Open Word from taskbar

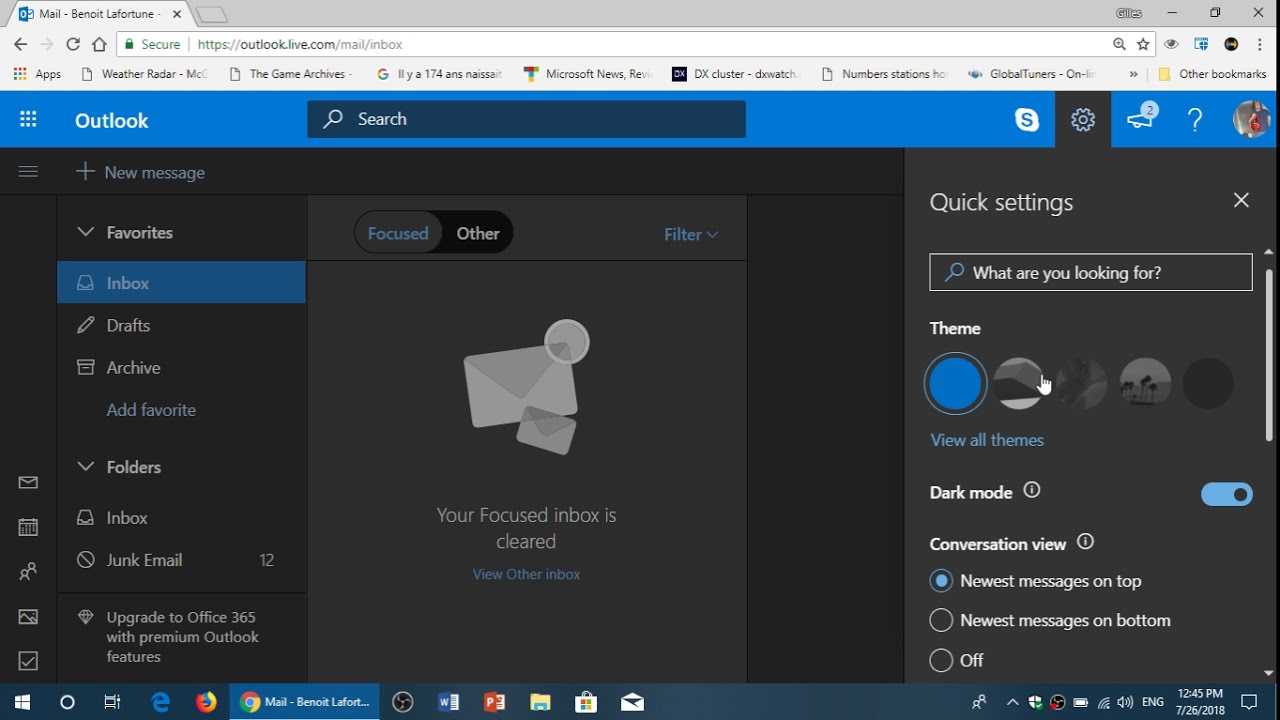coord(448,702)
